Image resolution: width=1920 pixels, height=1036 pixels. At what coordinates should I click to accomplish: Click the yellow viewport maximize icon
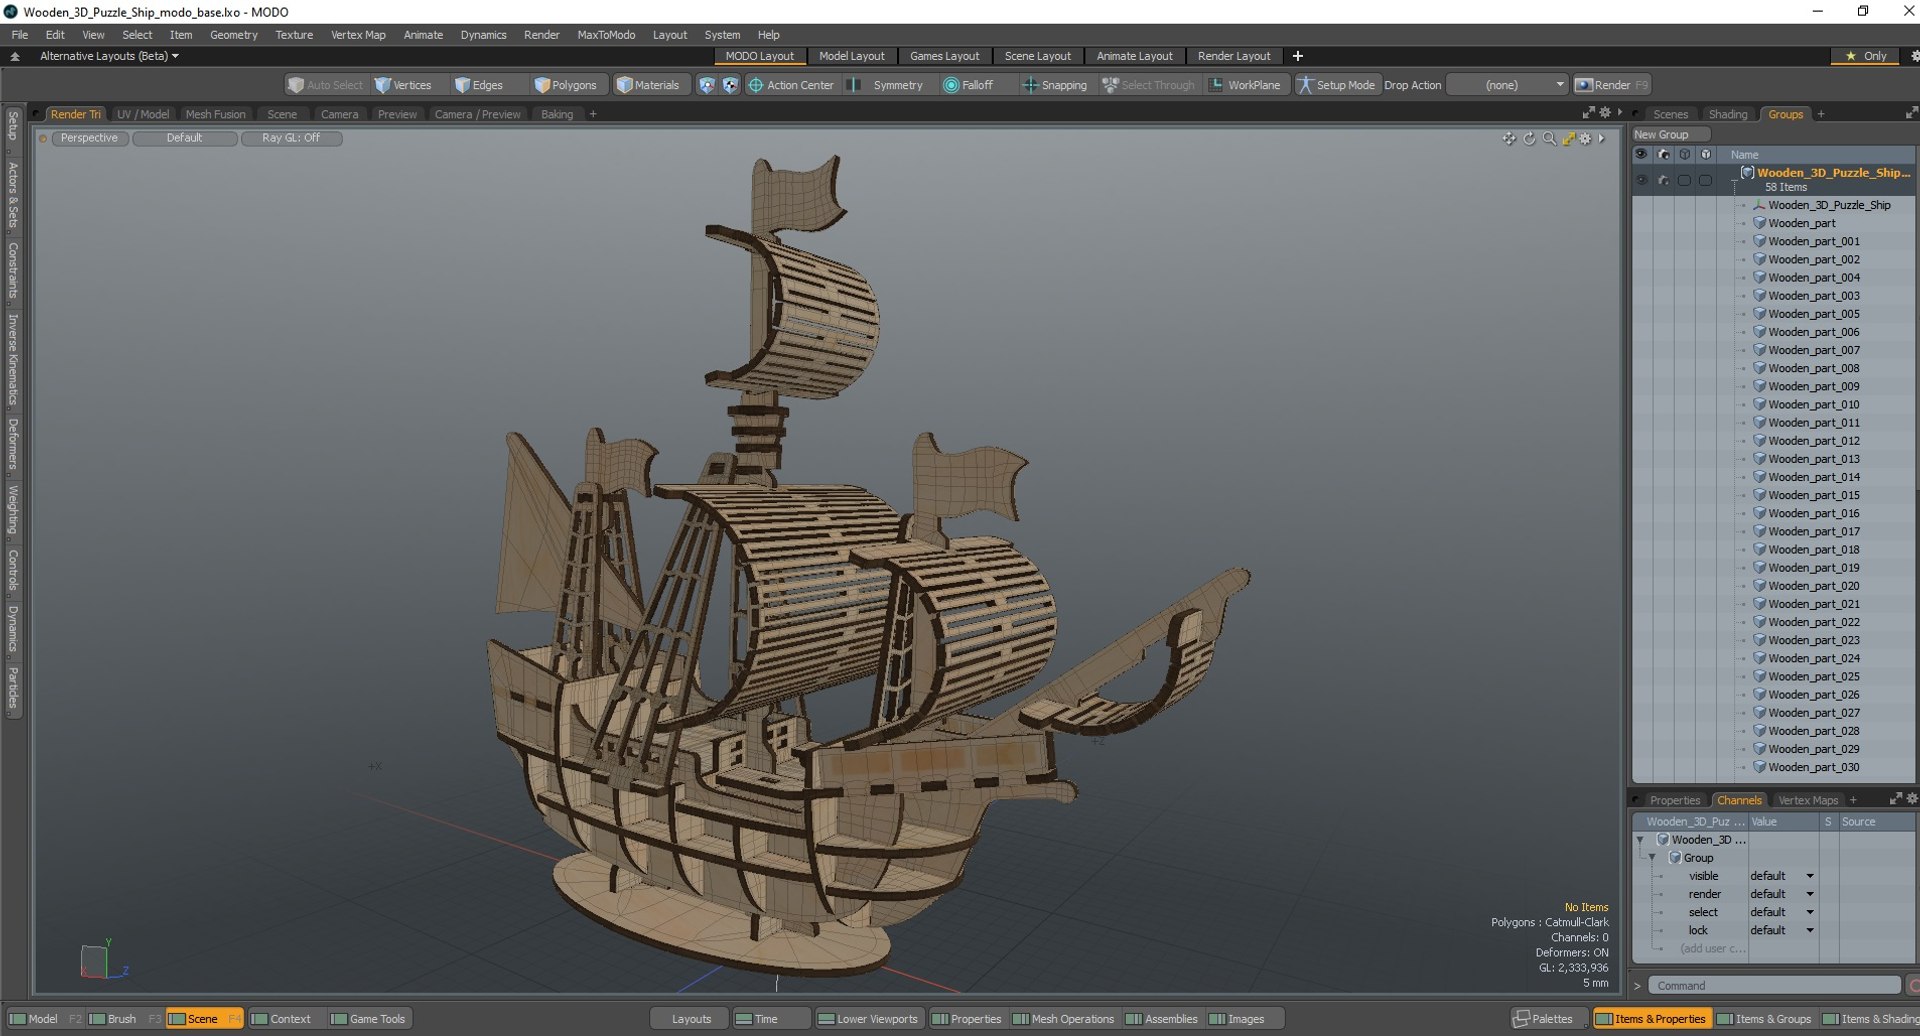coord(1568,139)
